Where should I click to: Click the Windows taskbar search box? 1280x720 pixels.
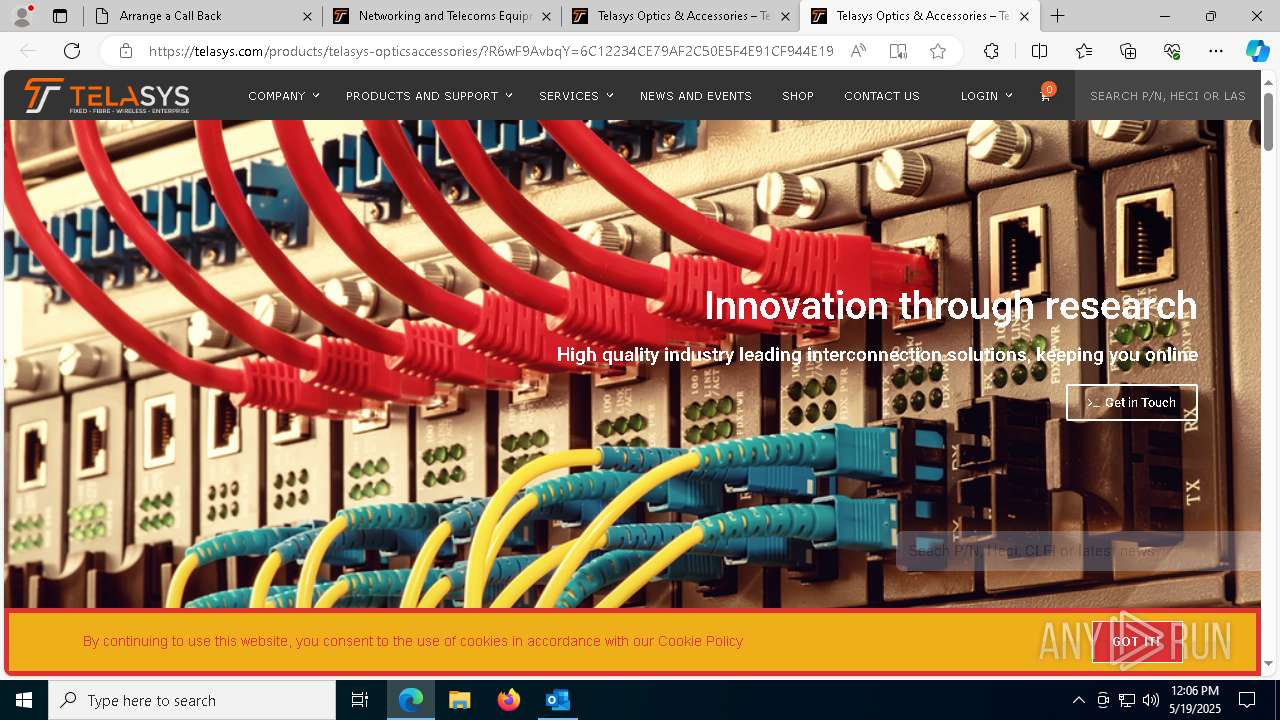(192, 700)
